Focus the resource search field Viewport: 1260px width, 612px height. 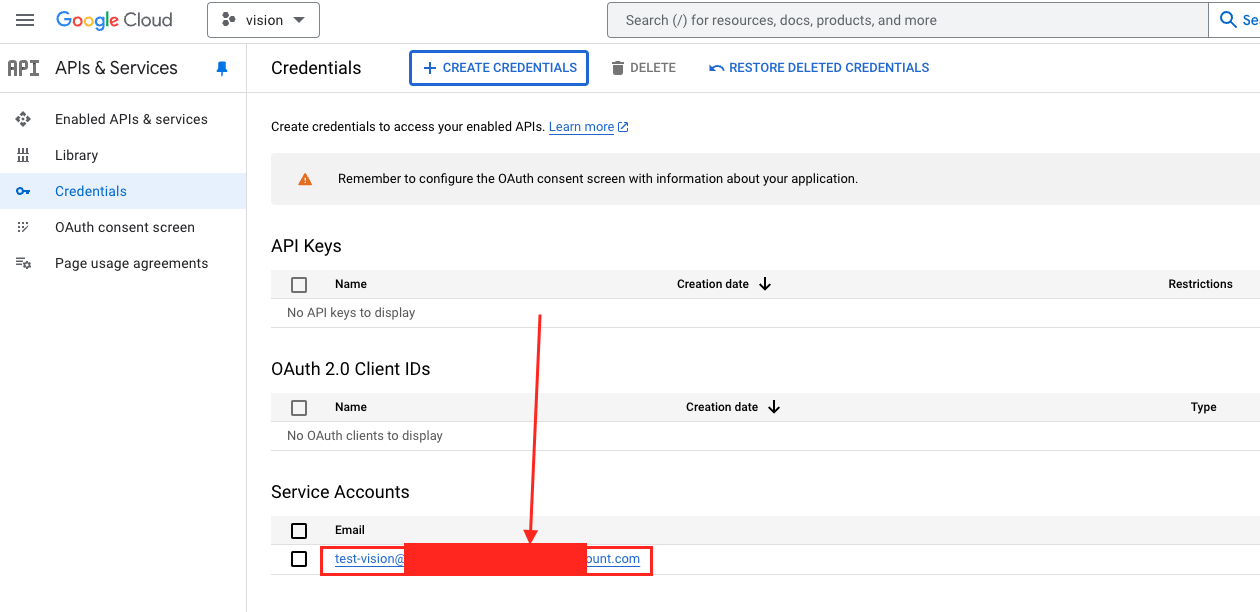pyautogui.click(x=907, y=20)
